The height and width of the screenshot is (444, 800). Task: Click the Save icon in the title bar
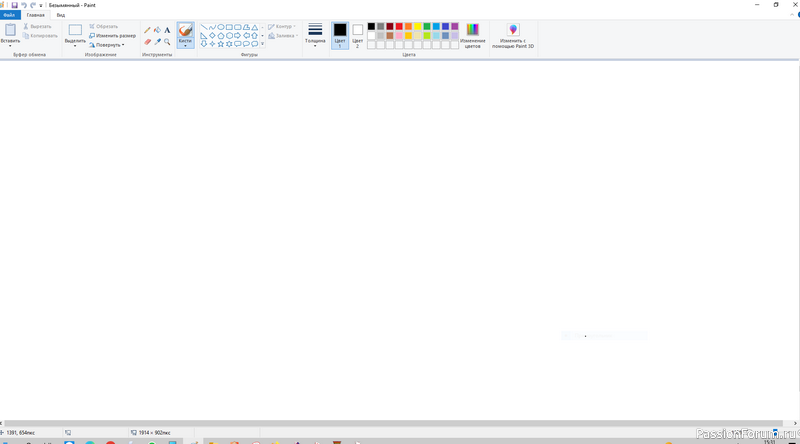click(x=15, y=5)
